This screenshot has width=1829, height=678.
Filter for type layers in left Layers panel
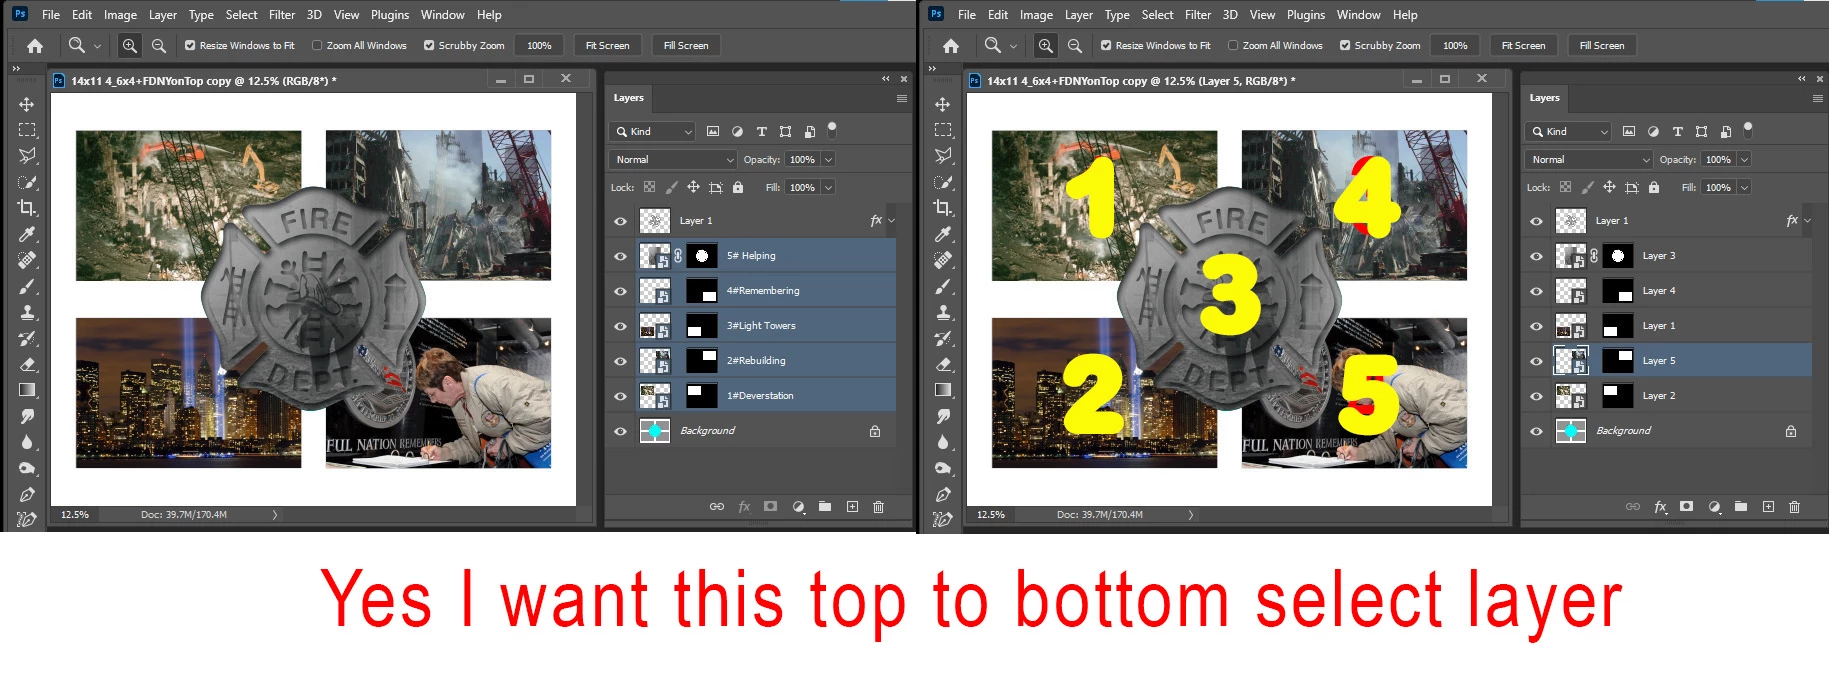[761, 131]
